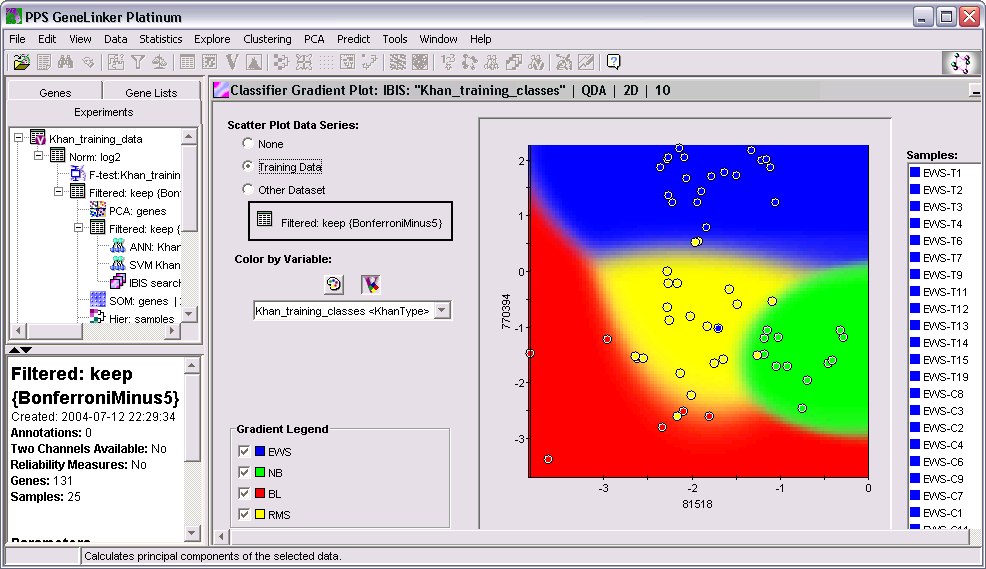Click the large V variable toolbar icon

tap(232, 62)
